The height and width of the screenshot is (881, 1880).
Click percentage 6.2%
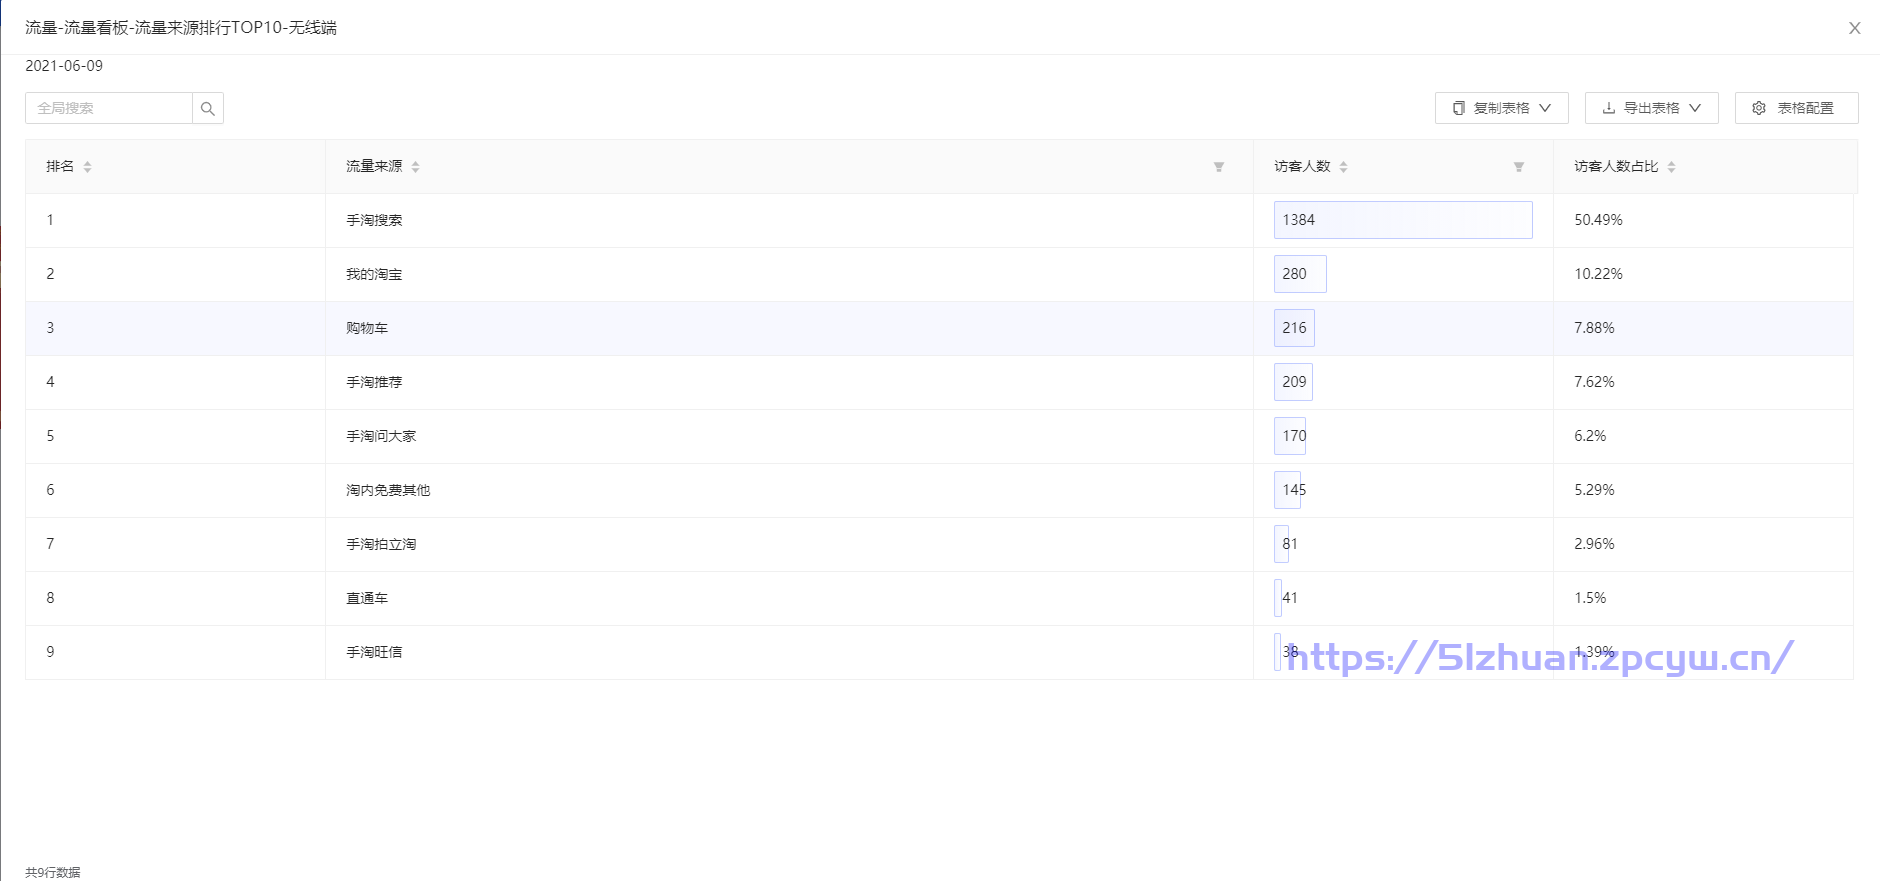(1590, 436)
